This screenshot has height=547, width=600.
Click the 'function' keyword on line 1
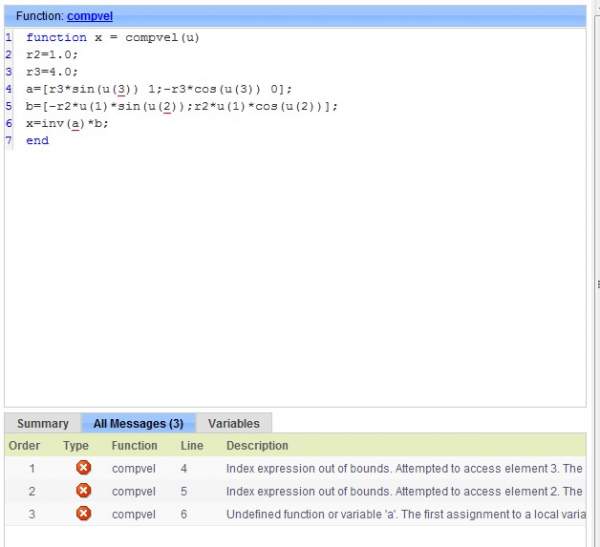pyautogui.click(x=56, y=38)
